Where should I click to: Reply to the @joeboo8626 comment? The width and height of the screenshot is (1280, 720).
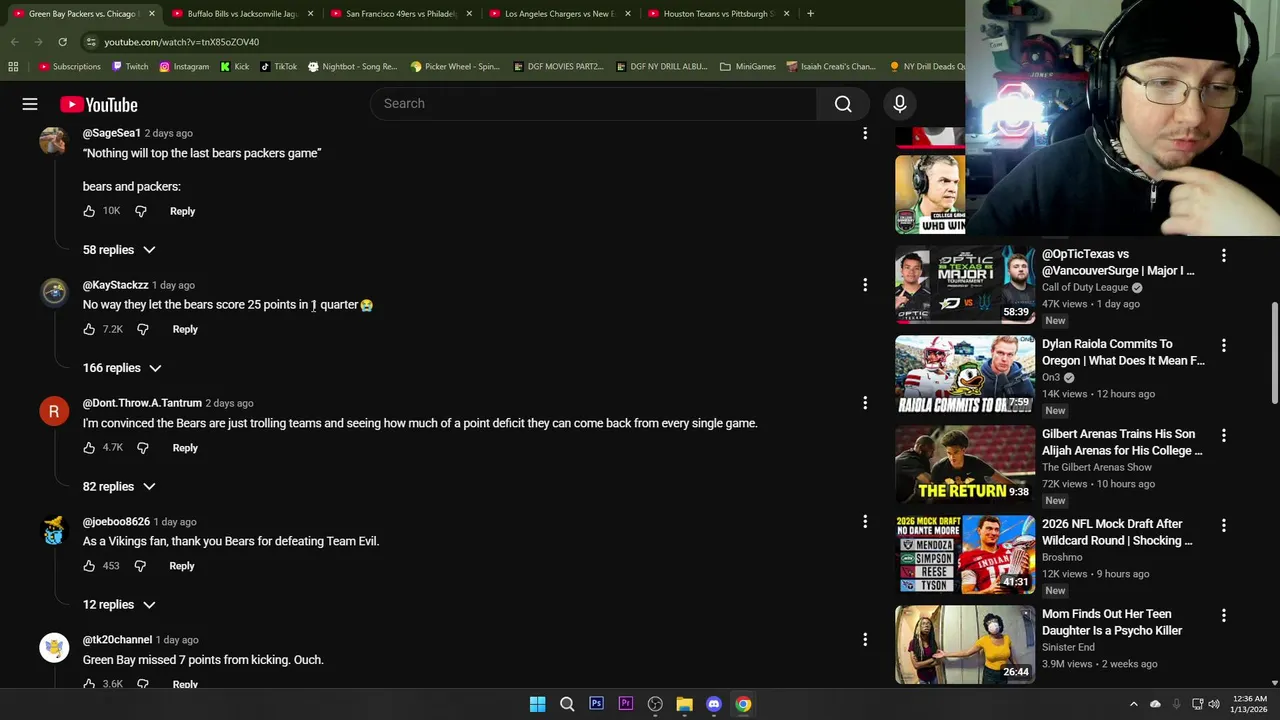182,566
